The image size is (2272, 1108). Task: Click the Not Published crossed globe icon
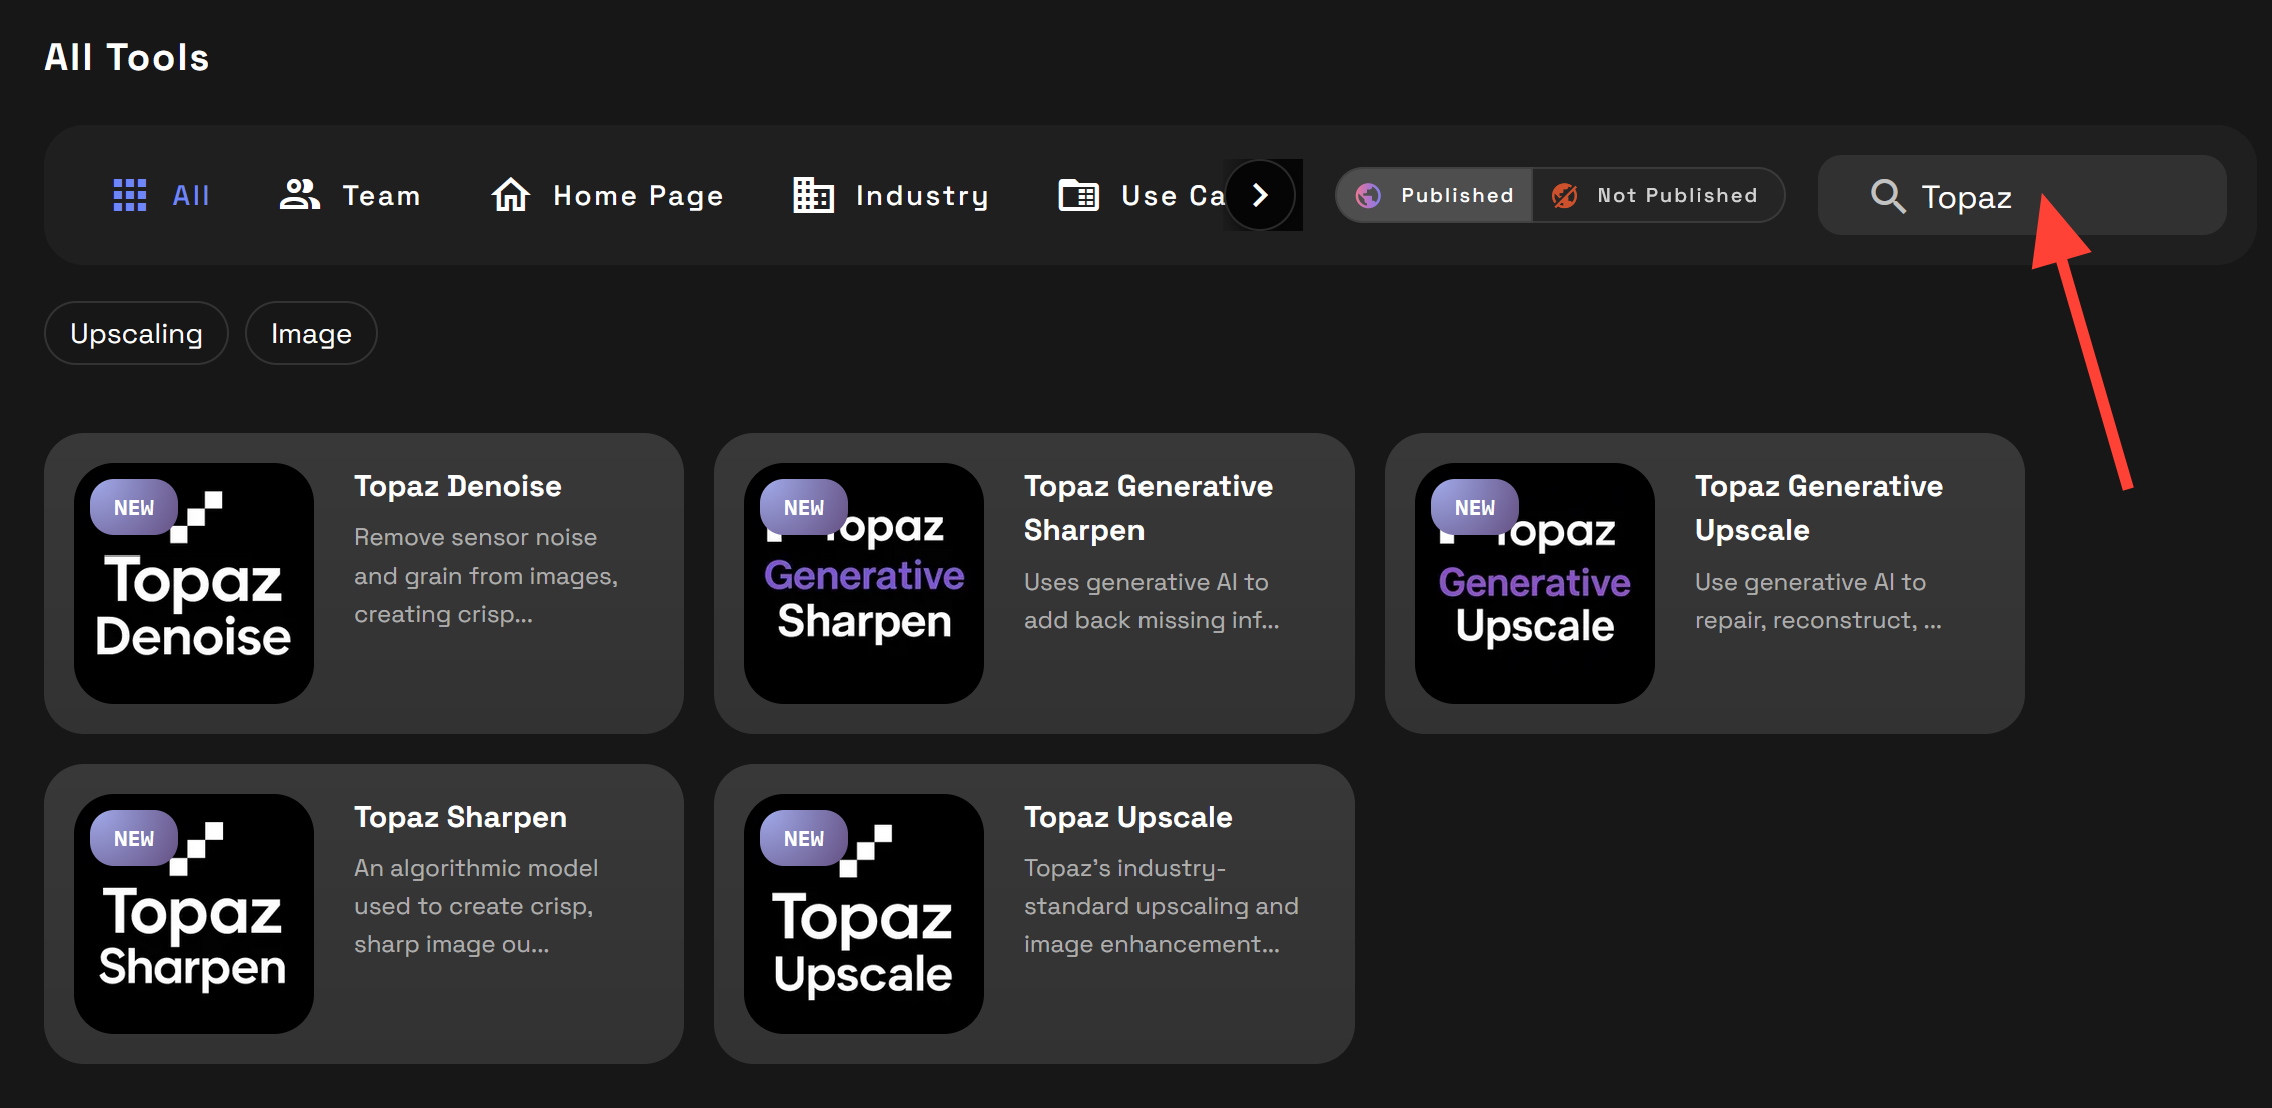1565,195
